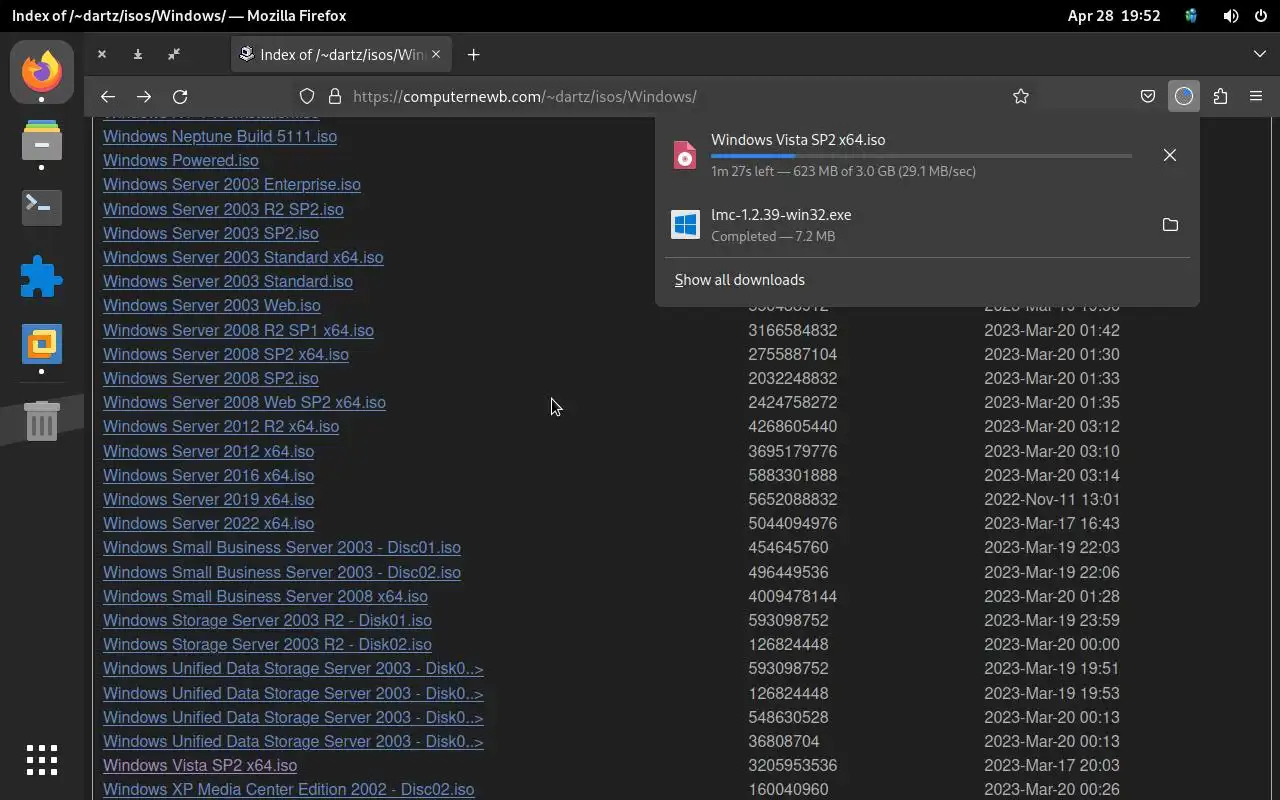
Task: Click the date 2022-Nov-11 13:01
Action: tap(1052, 499)
